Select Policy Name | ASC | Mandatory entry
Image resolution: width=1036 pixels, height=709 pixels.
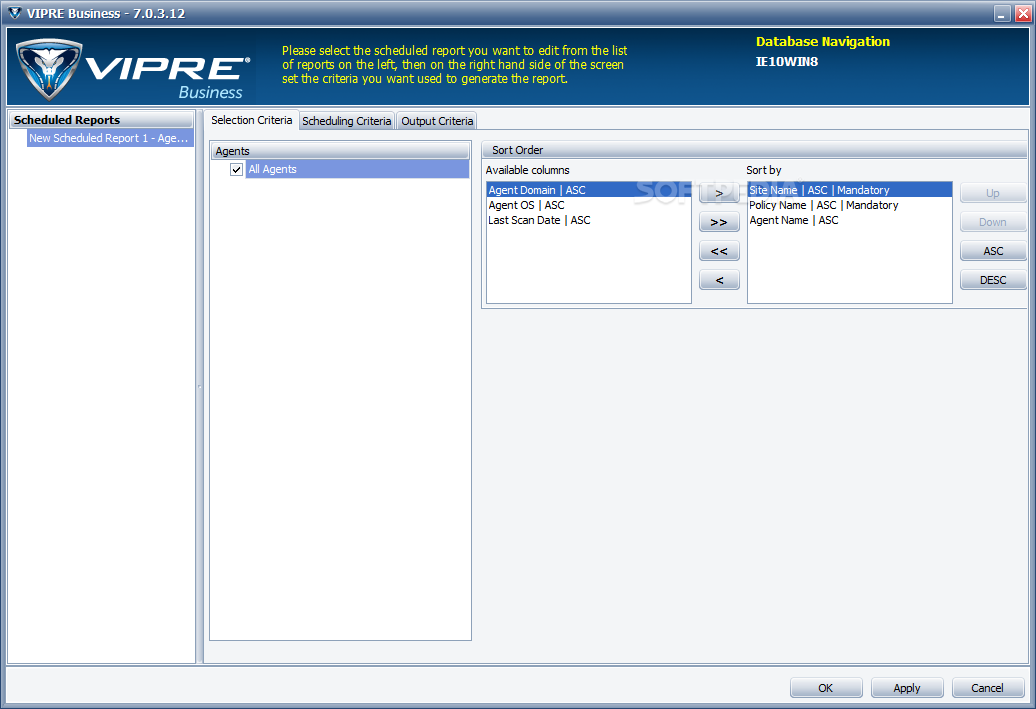coord(850,205)
